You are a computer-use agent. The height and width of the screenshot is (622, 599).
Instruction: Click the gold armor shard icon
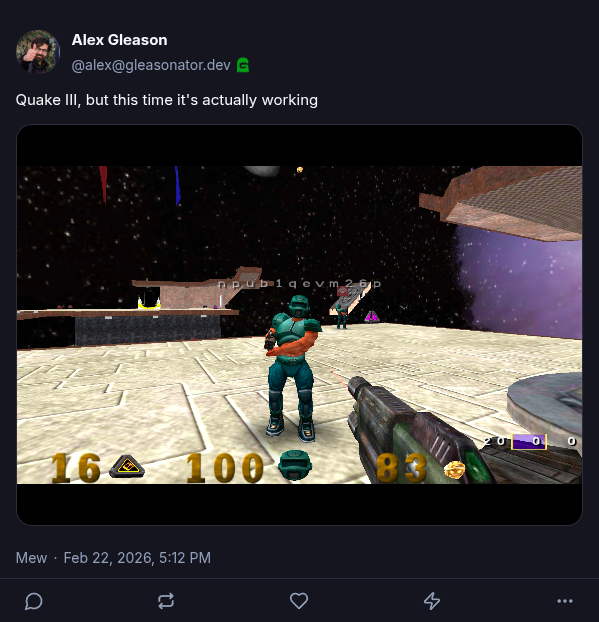[454, 470]
